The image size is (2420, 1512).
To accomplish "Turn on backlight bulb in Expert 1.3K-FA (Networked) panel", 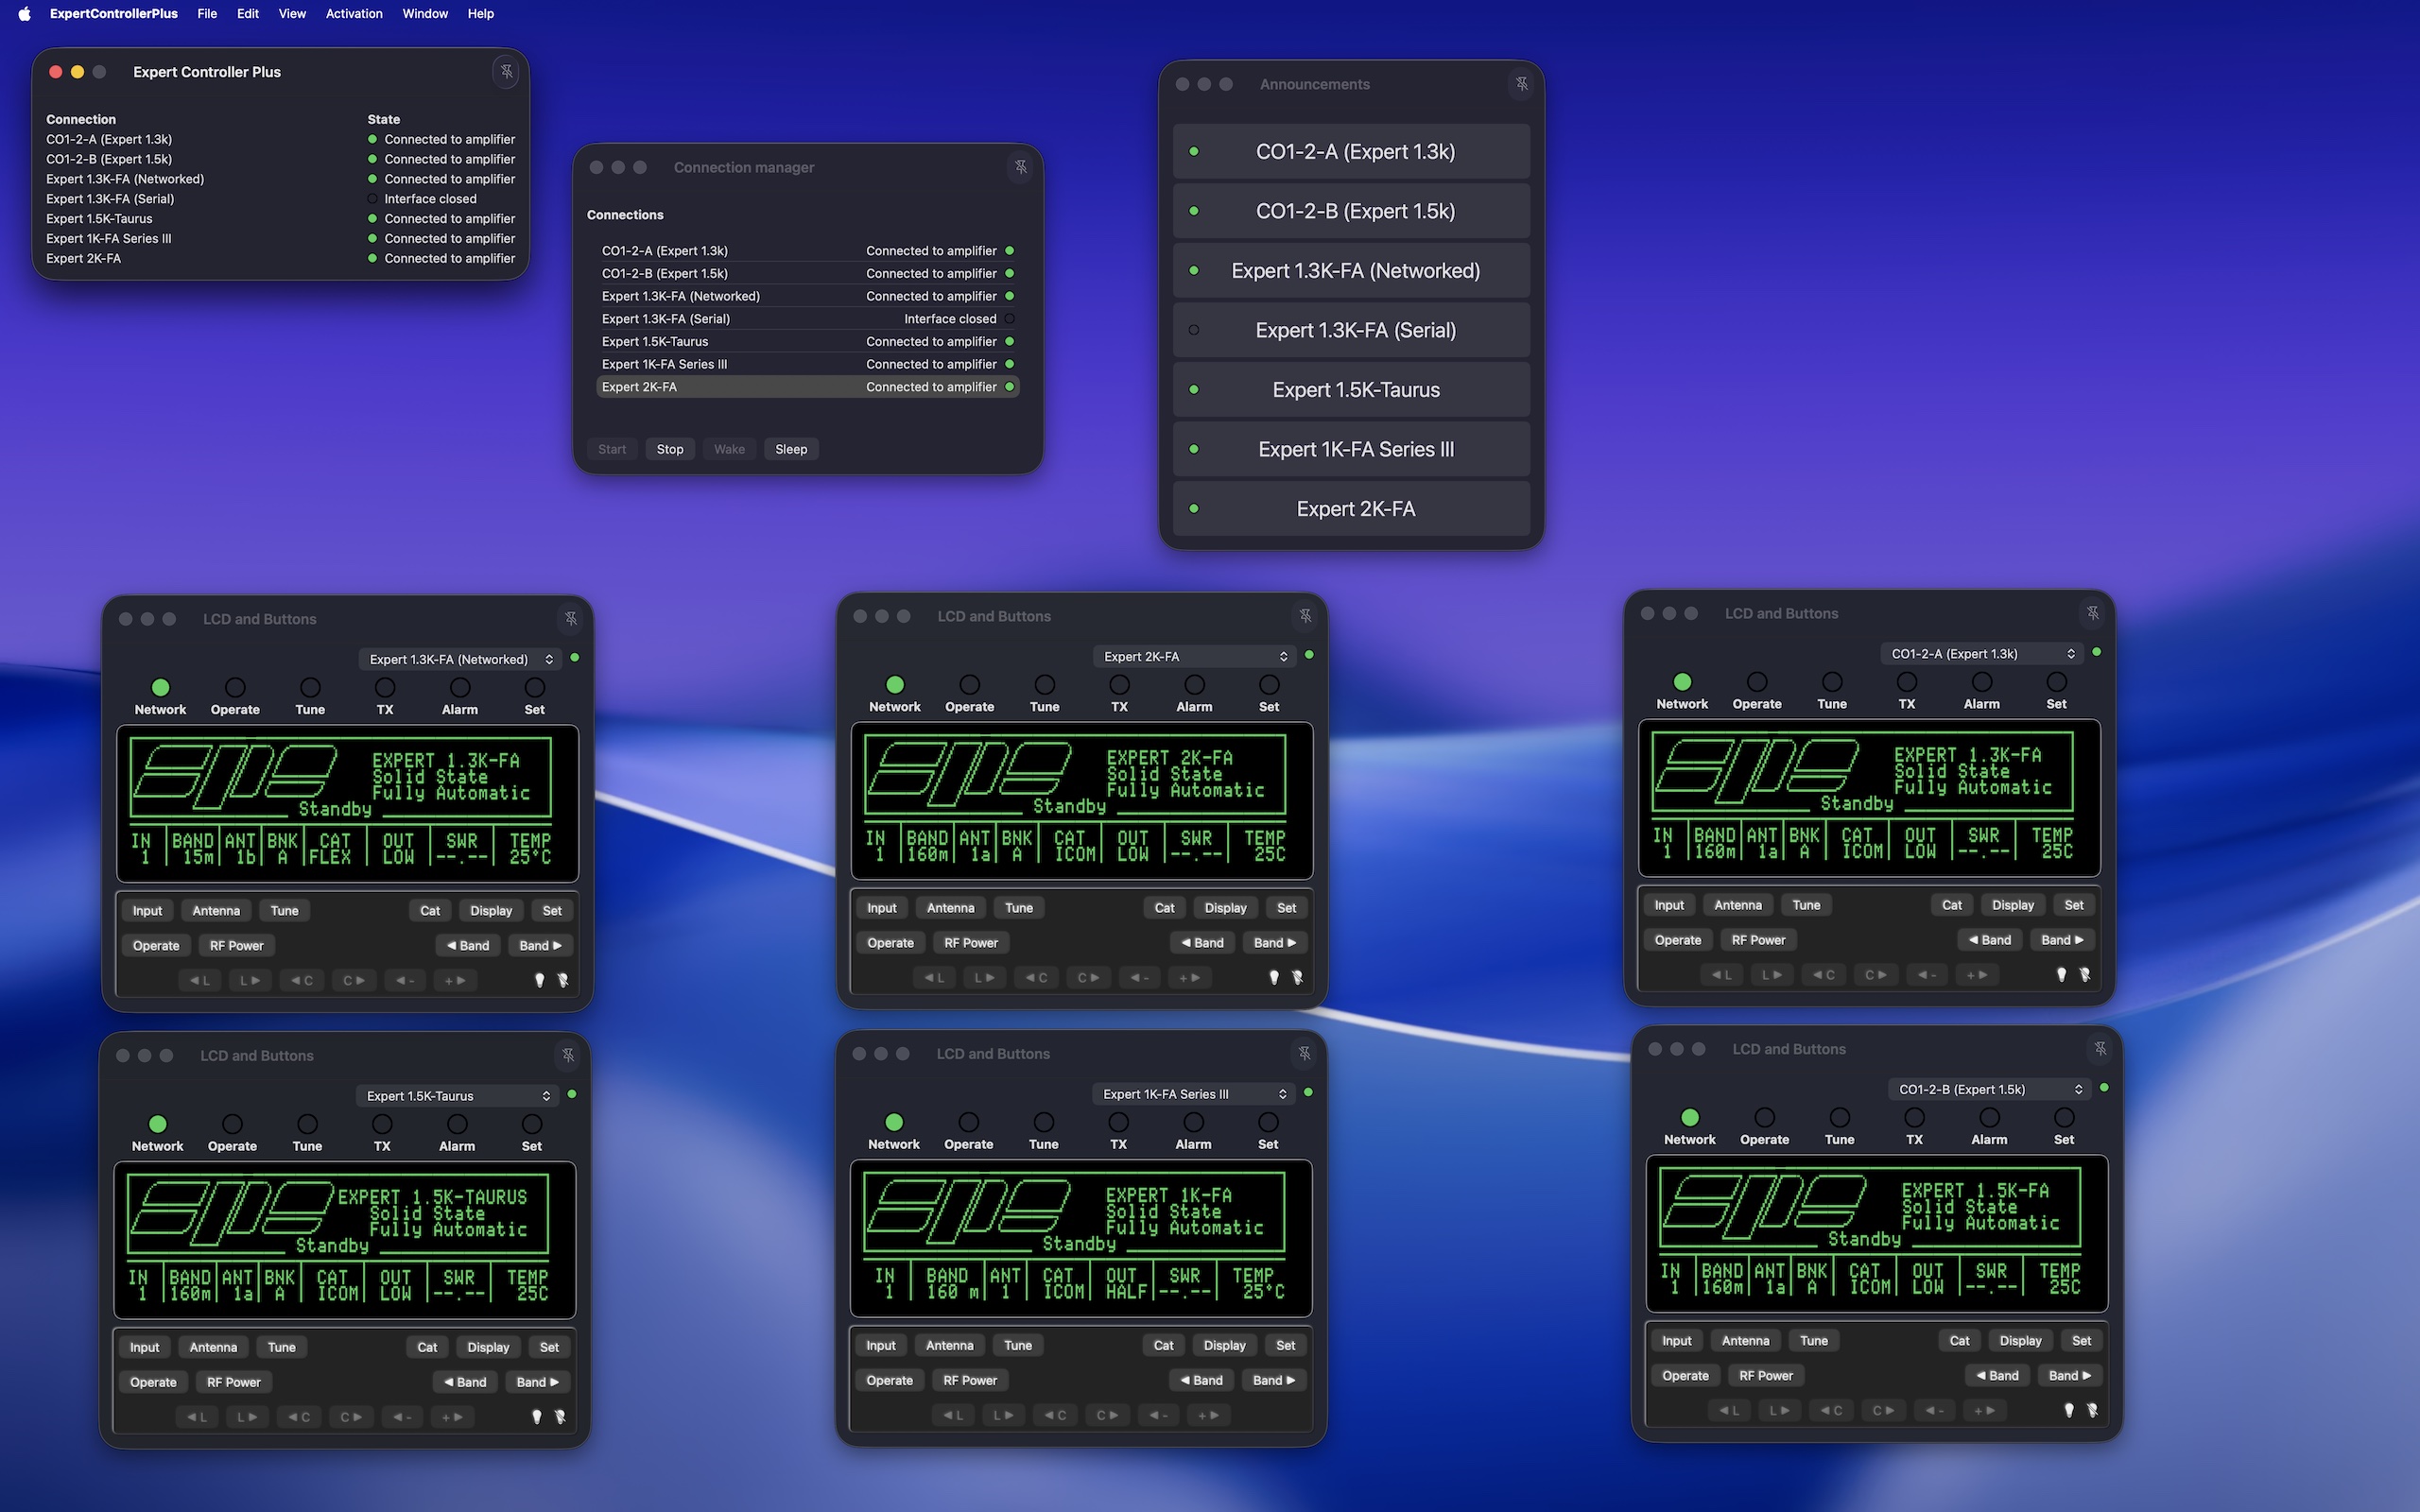I will point(539,980).
